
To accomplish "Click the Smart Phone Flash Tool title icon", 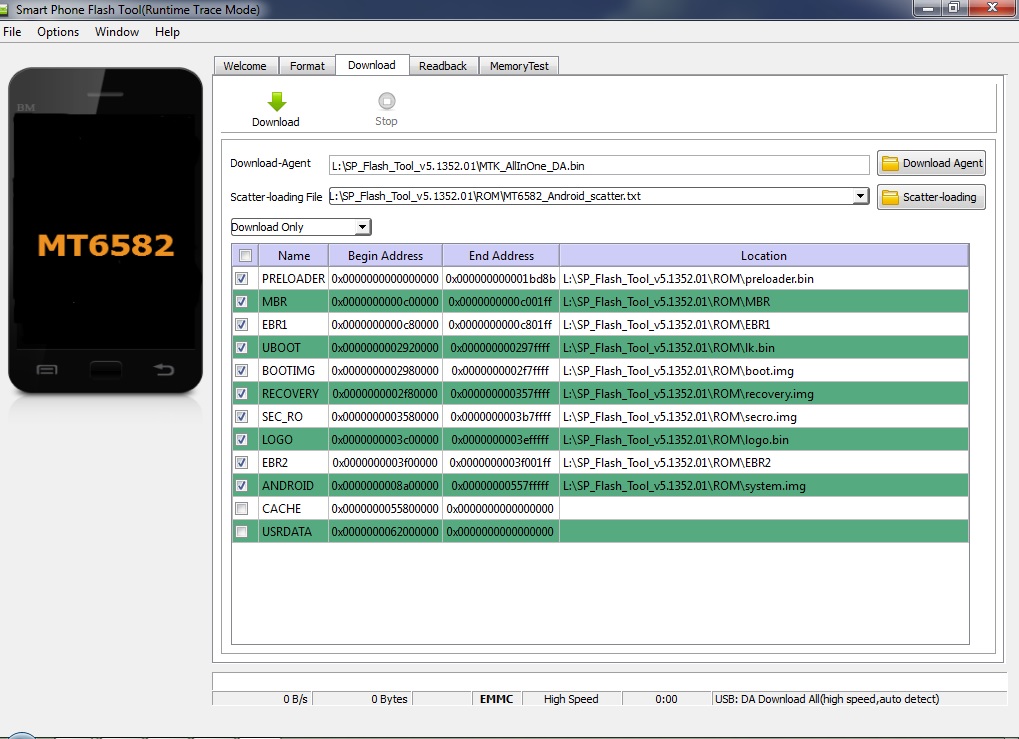I will (x=6, y=9).
